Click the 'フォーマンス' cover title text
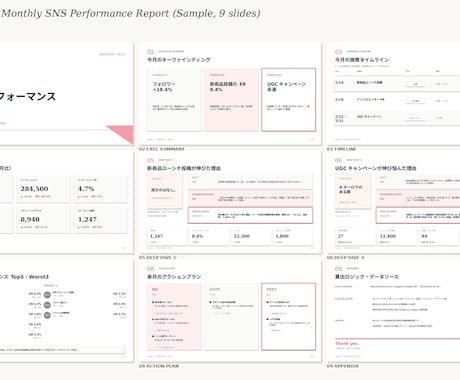The image size is (460, 380). click(27, 96)
